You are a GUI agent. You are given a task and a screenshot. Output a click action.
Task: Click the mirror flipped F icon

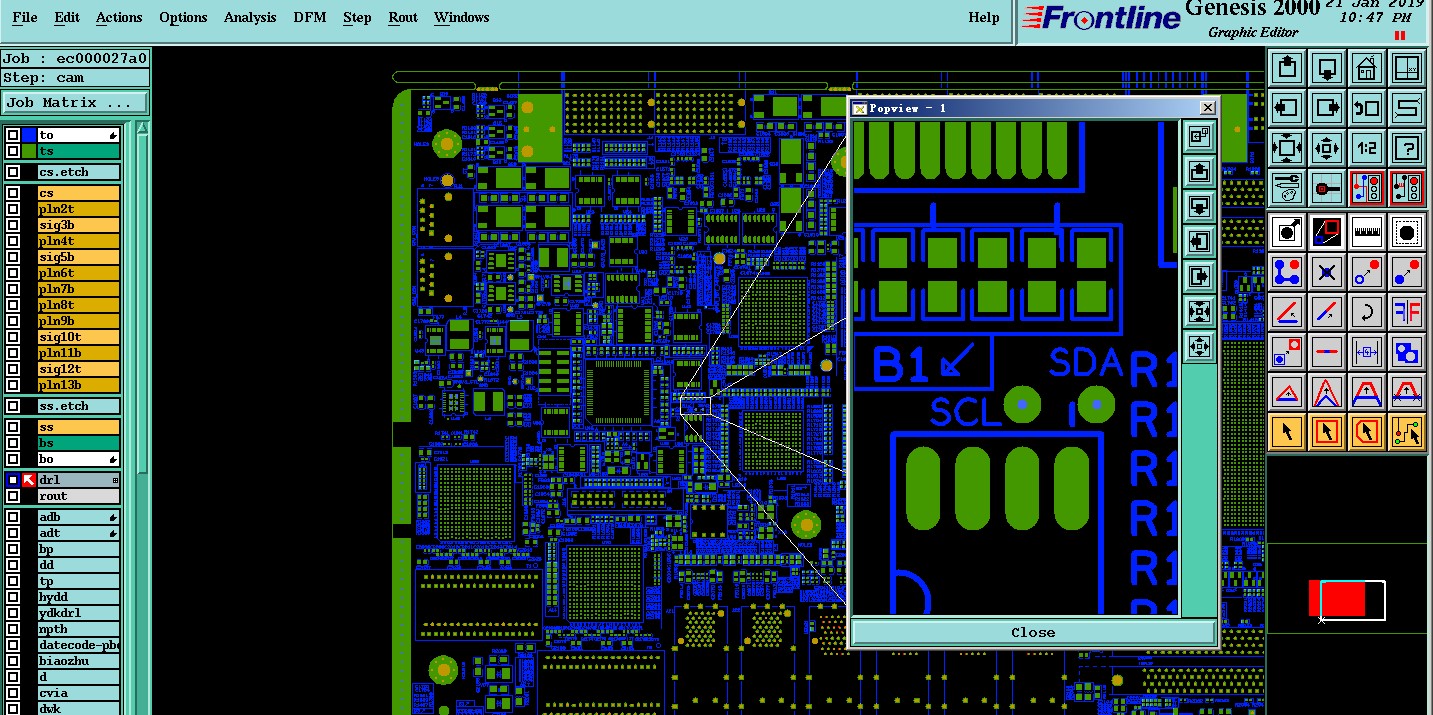point(1407,312)
